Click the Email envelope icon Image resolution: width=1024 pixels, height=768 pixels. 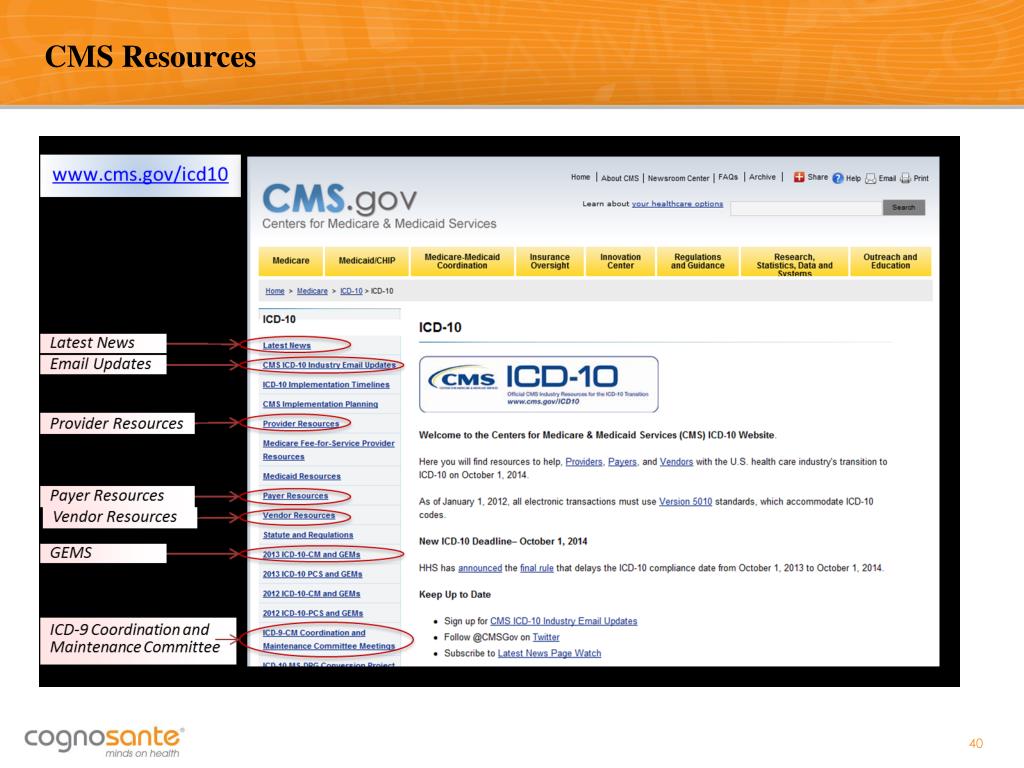click(x=872, y=177)
